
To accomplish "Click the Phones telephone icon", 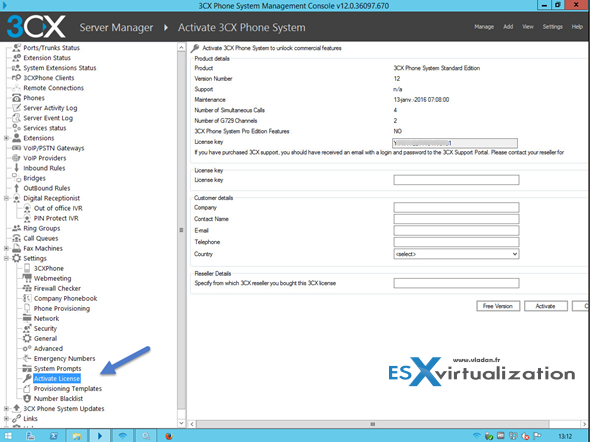I will pyautogui.click(x=16, y=98).
